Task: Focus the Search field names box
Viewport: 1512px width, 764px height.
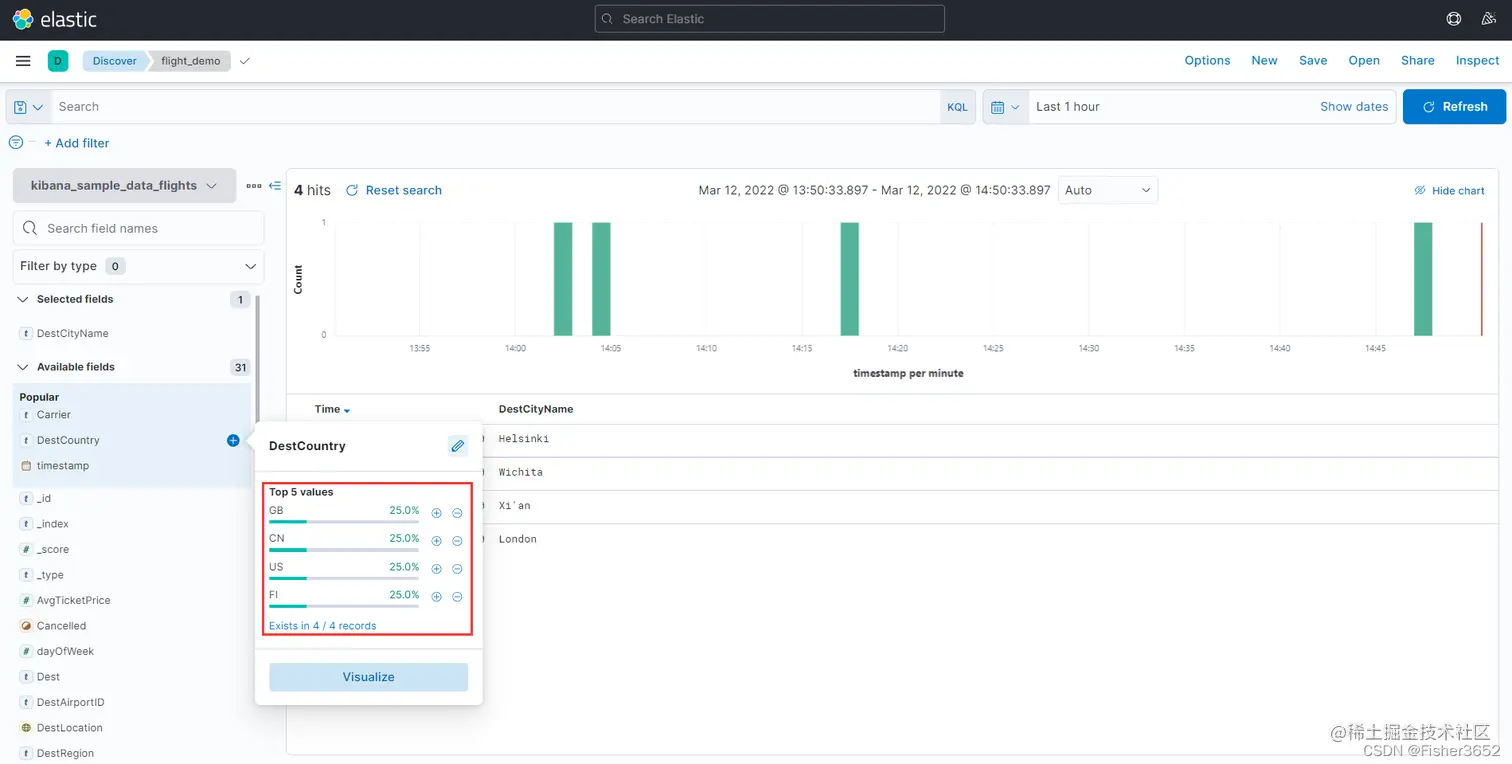Action: (139, 228)
